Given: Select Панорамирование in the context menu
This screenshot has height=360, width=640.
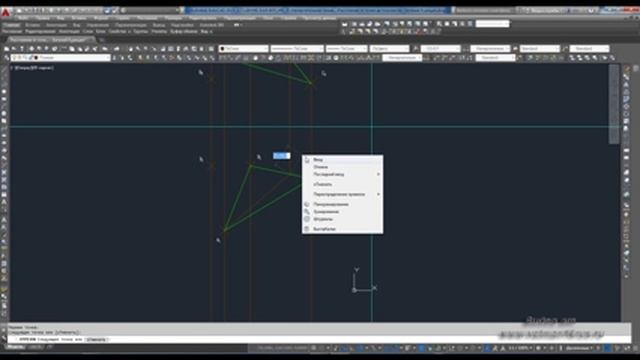Looking at the screenshot, I should (342, 204).
